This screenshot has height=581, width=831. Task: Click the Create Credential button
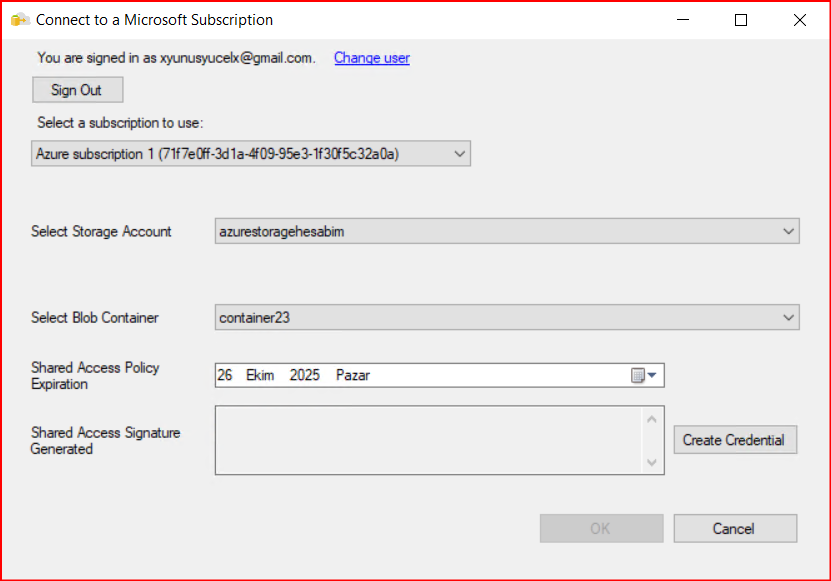point(735,440)
